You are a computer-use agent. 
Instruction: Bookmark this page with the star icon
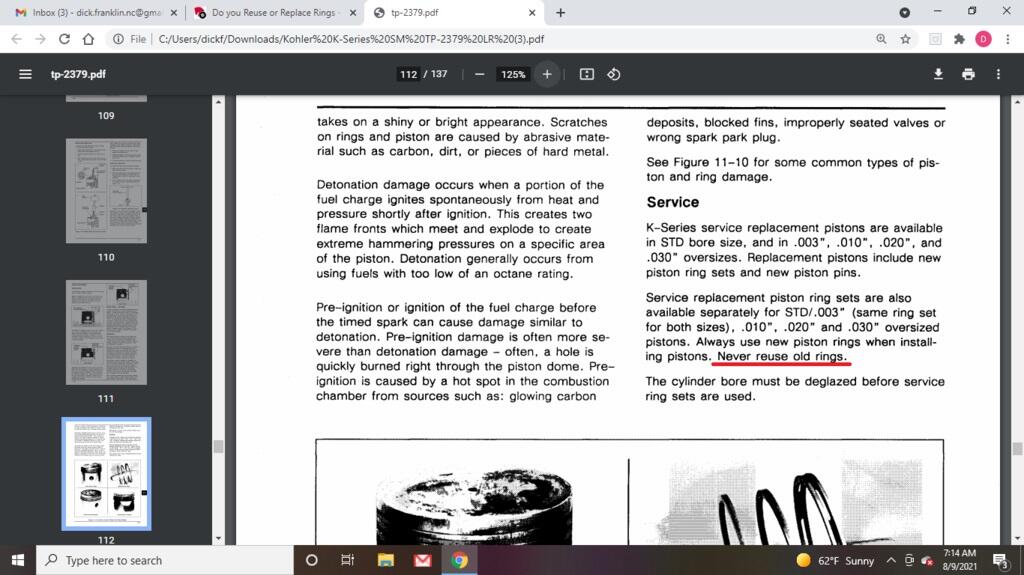[905, 39]
